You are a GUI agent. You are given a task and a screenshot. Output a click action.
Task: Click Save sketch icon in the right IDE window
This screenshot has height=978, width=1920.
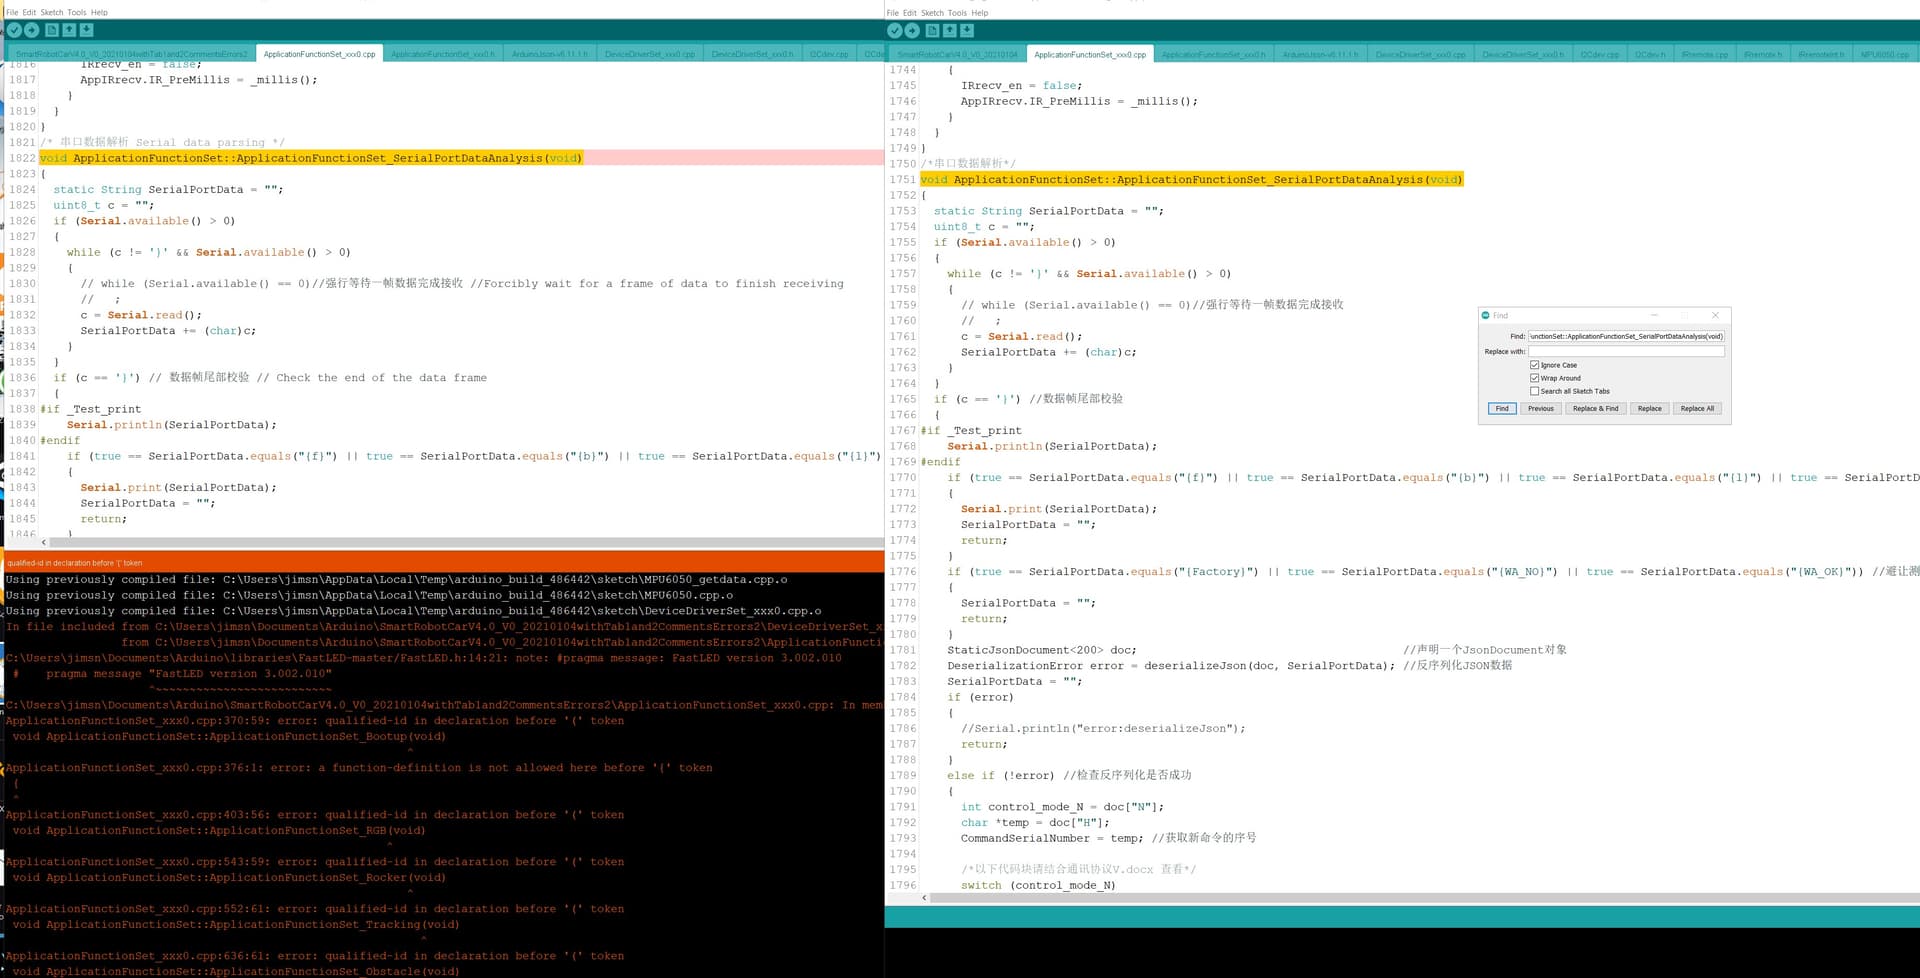967,31
